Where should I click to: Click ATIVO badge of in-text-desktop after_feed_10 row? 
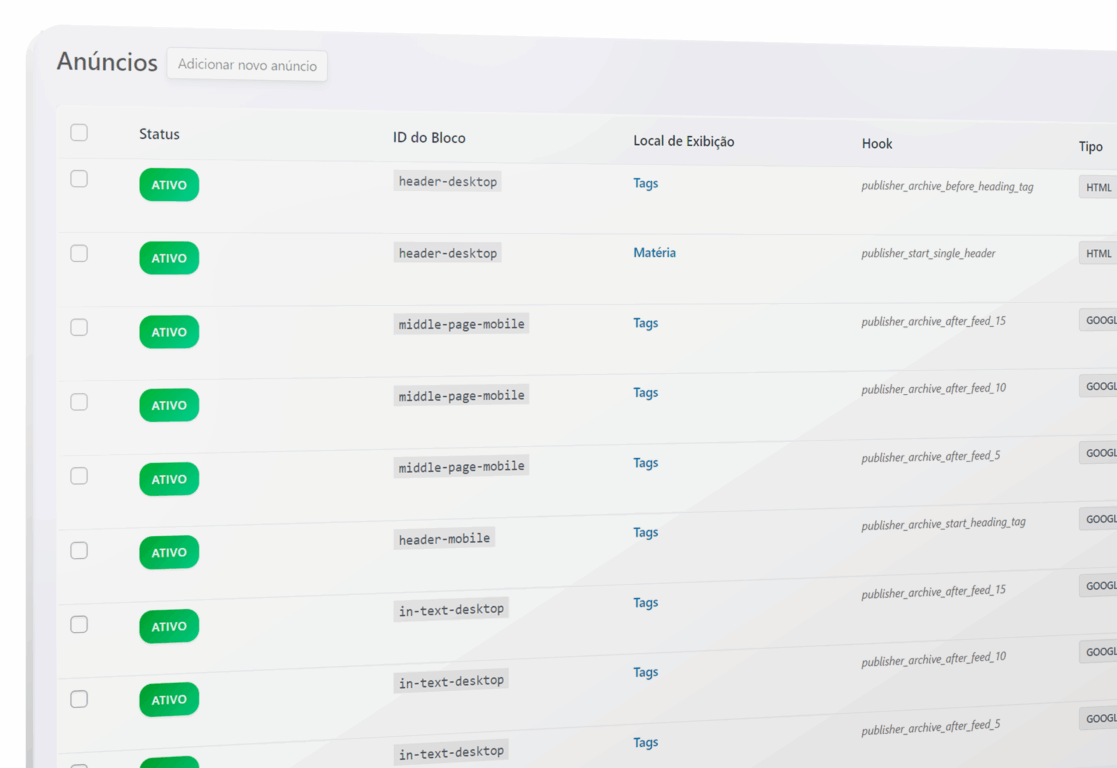[169, 700]
